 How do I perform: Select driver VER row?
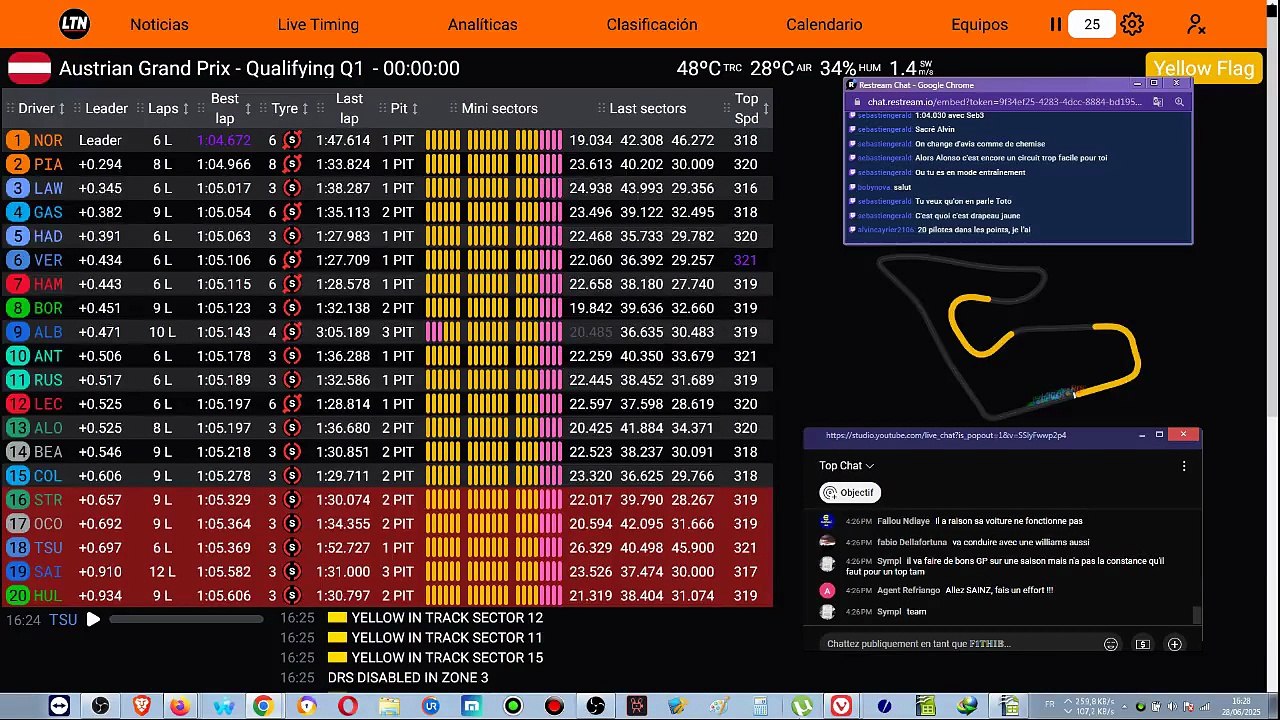tap(387, 260)
